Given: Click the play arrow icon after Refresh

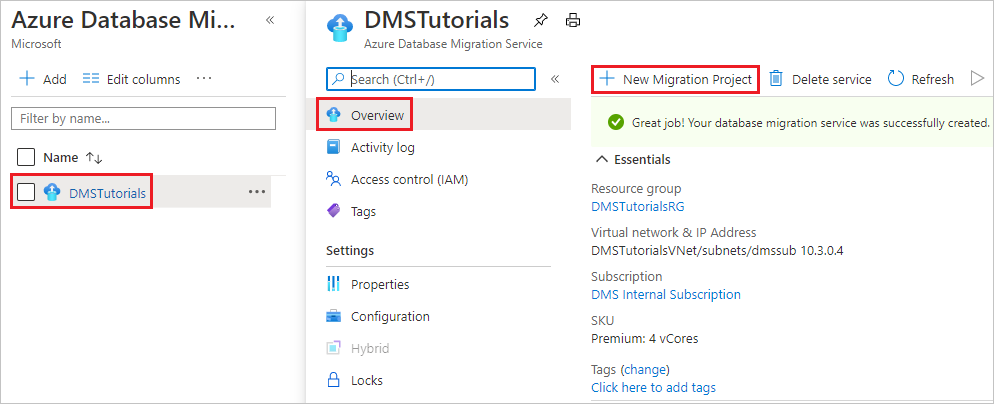Looking at the screenshot, I should [x=977, y=79].
